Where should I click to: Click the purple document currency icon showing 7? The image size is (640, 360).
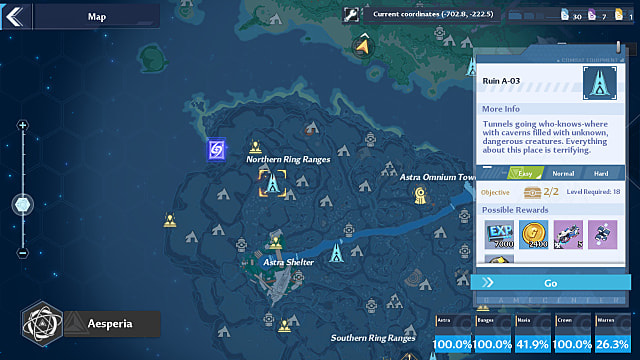click(x=592, y=15)
